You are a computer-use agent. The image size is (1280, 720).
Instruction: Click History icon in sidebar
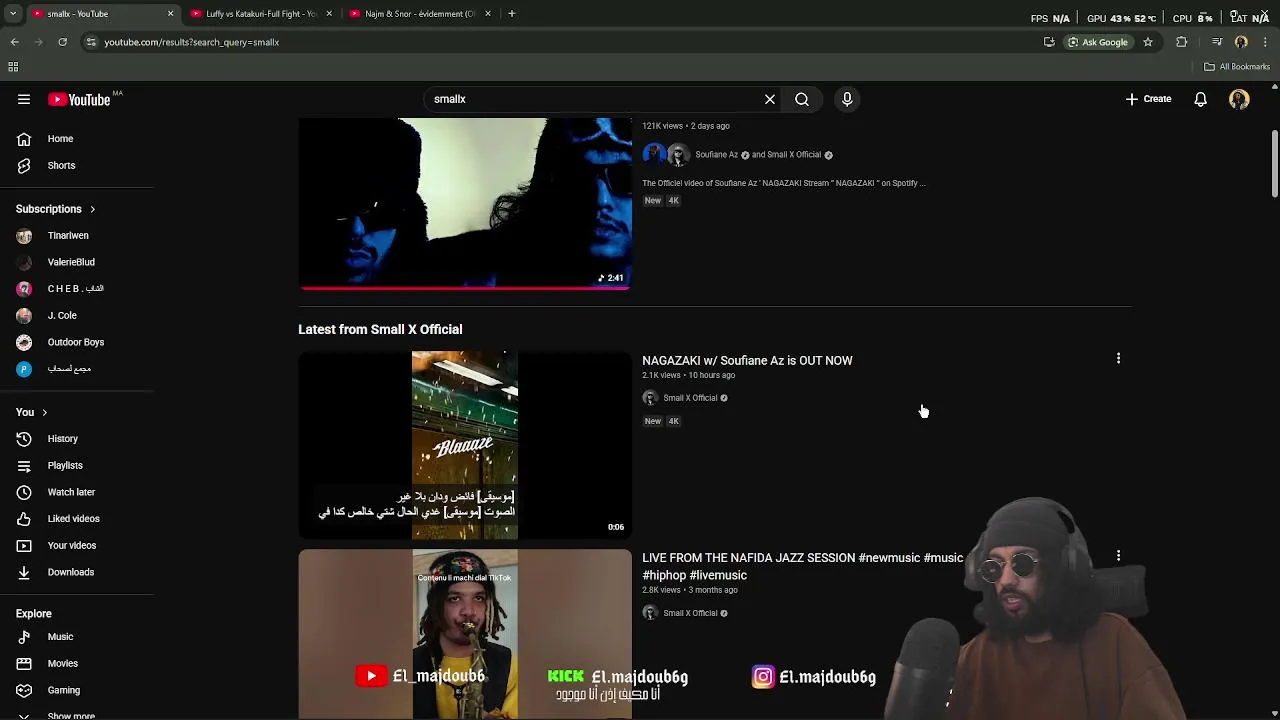point(24,439)
